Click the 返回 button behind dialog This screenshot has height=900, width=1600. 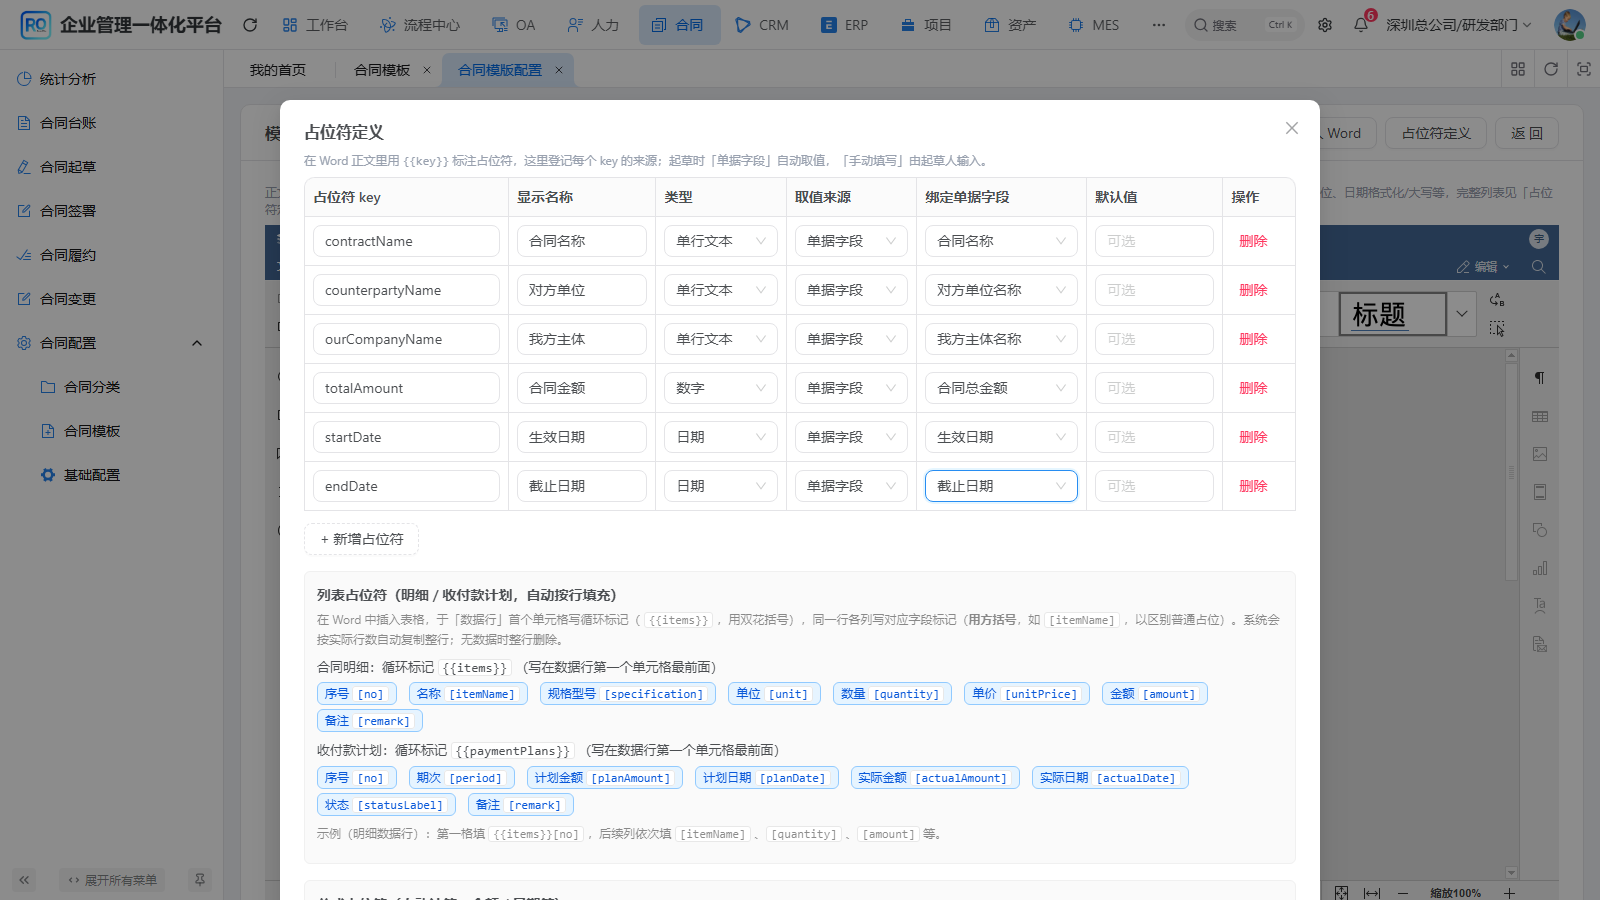1526,133
